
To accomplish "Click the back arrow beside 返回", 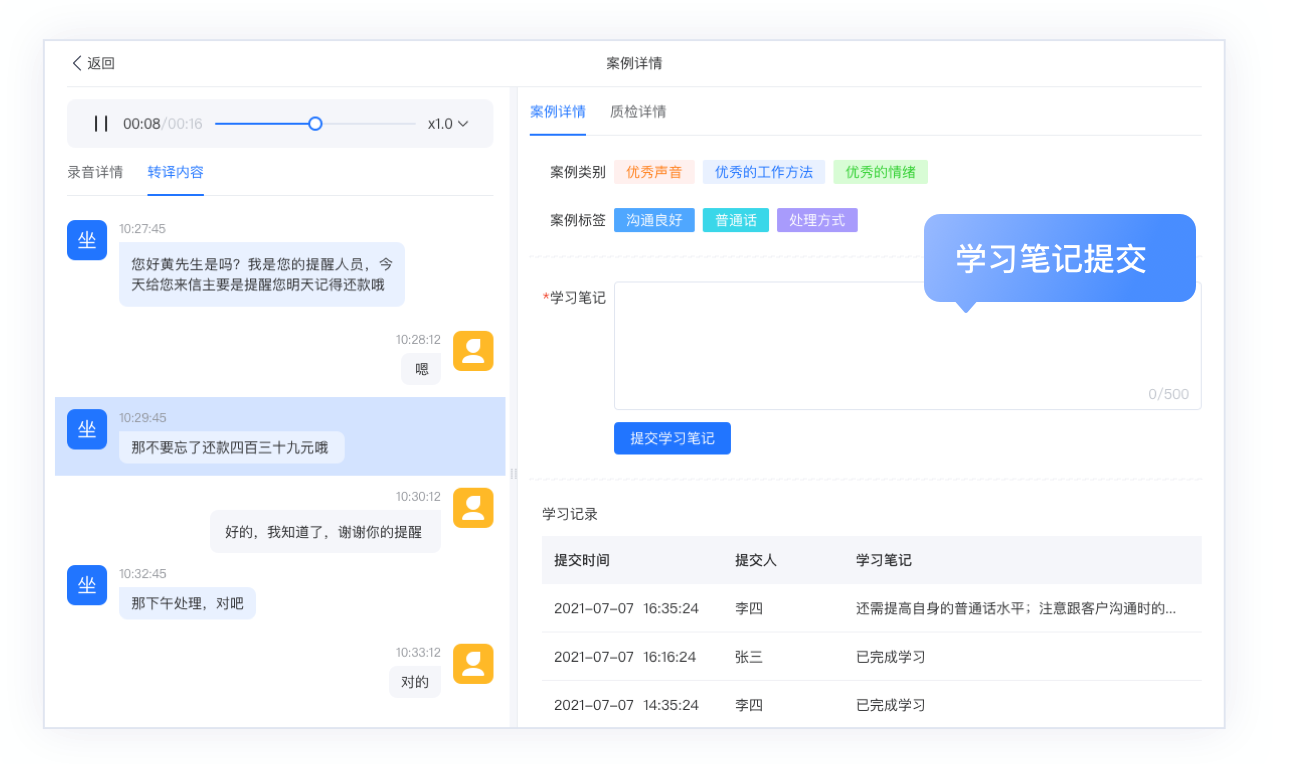I will [78, 63].
